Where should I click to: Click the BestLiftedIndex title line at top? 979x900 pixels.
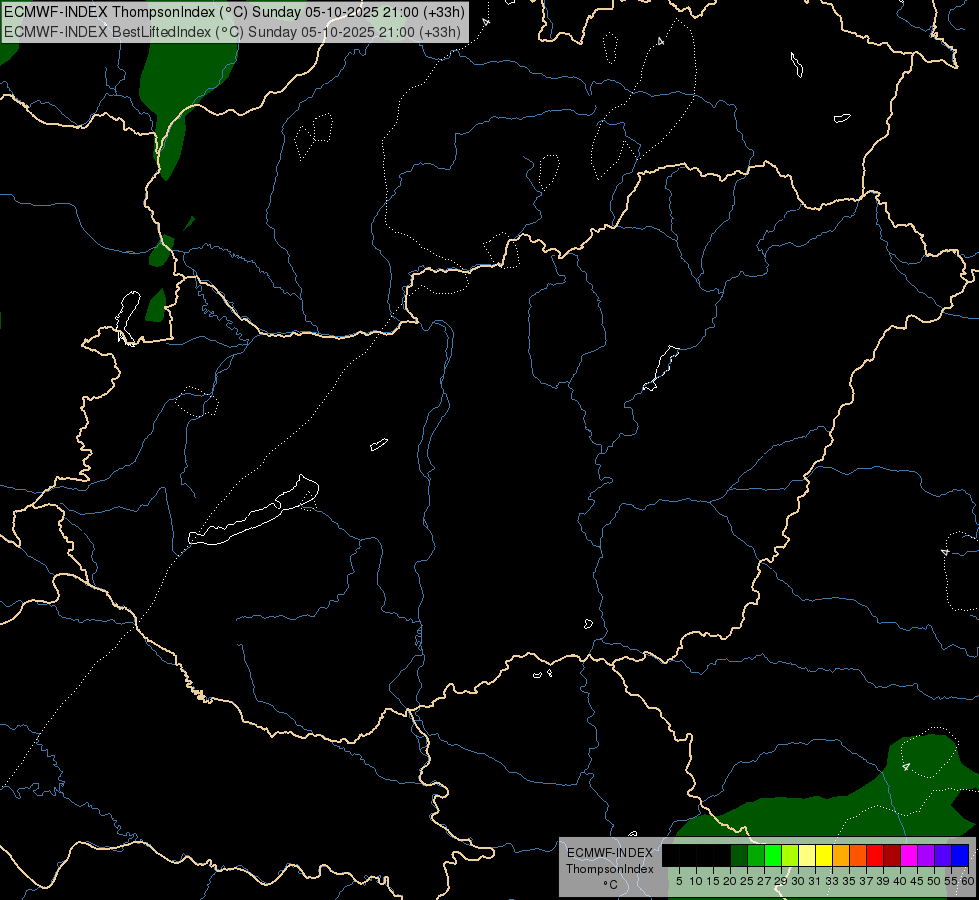tap(232, 31)
